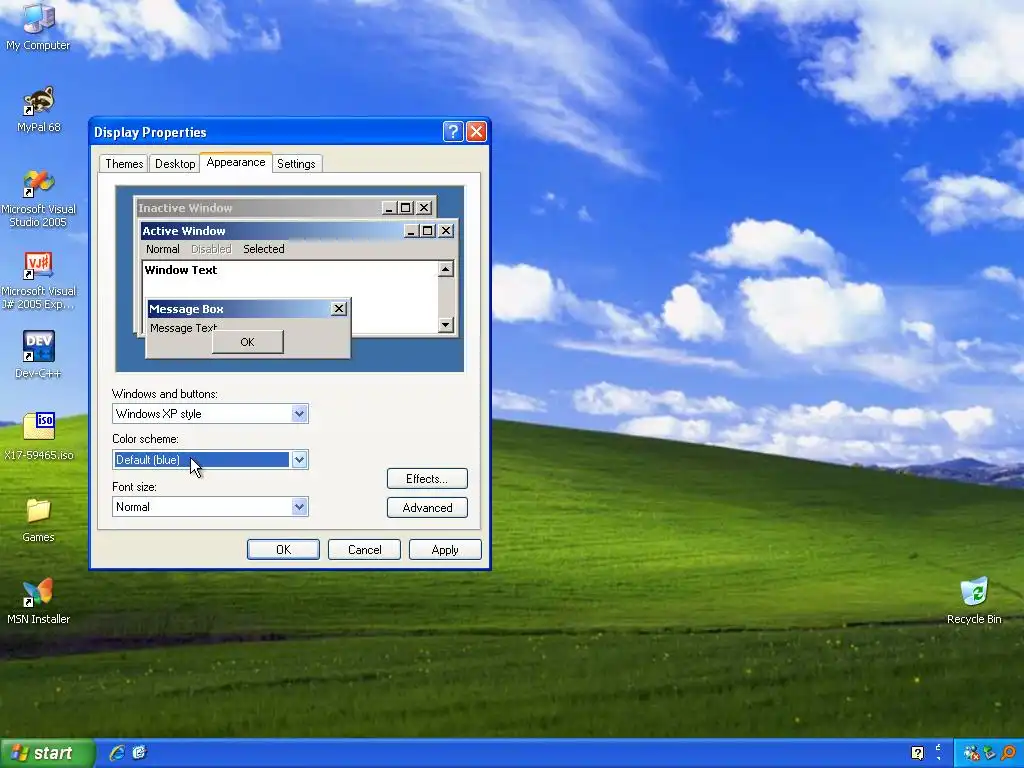Click the Inactive Window minimize button in preview

click(x=389, y=208)
